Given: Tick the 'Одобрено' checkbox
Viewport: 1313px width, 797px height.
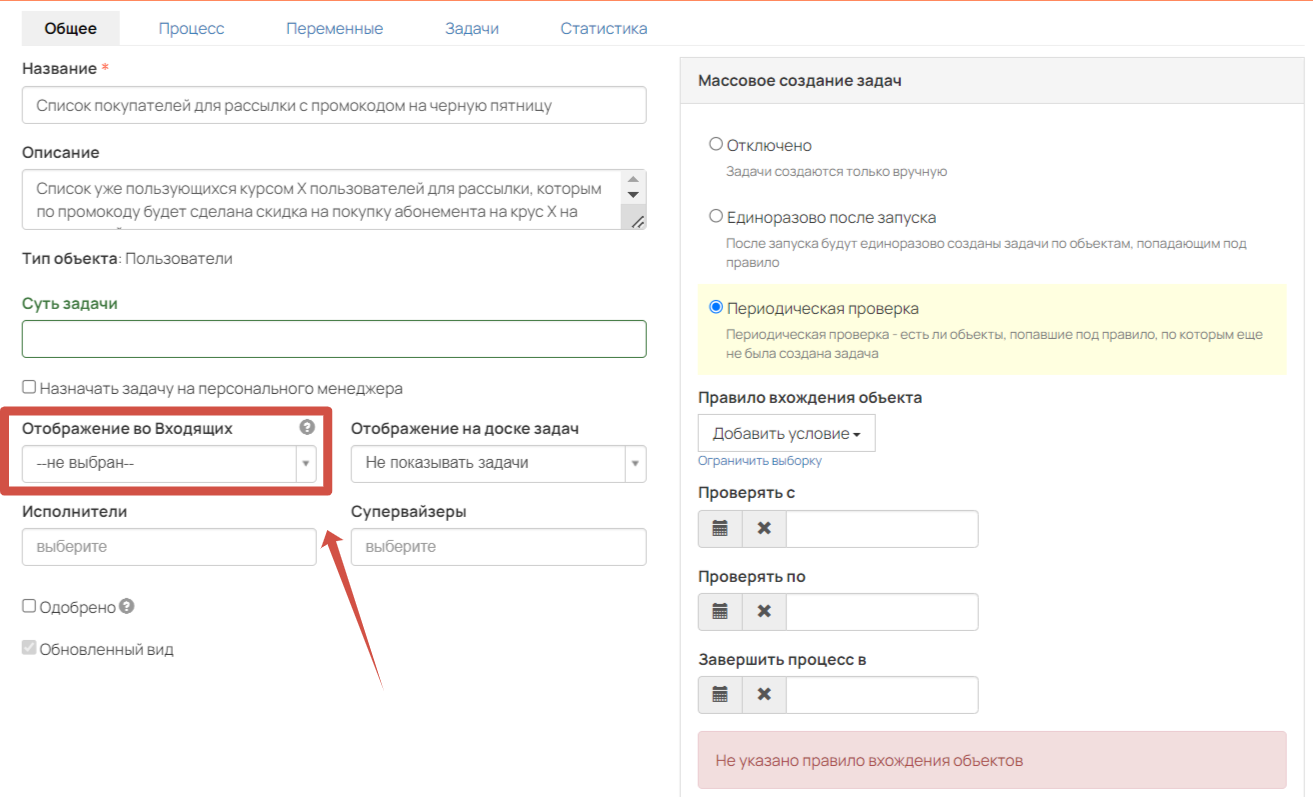Looking at the screenshot, I should click(x=29, y=606).
